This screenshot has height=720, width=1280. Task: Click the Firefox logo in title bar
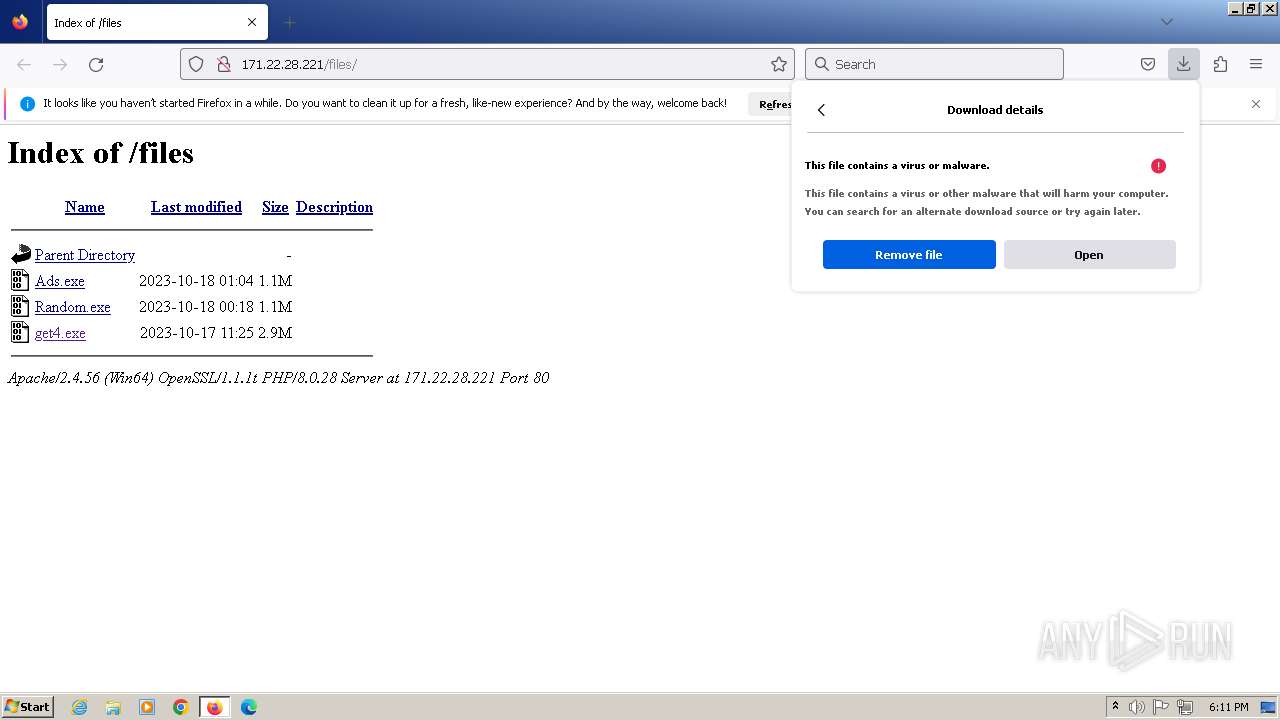20,21
